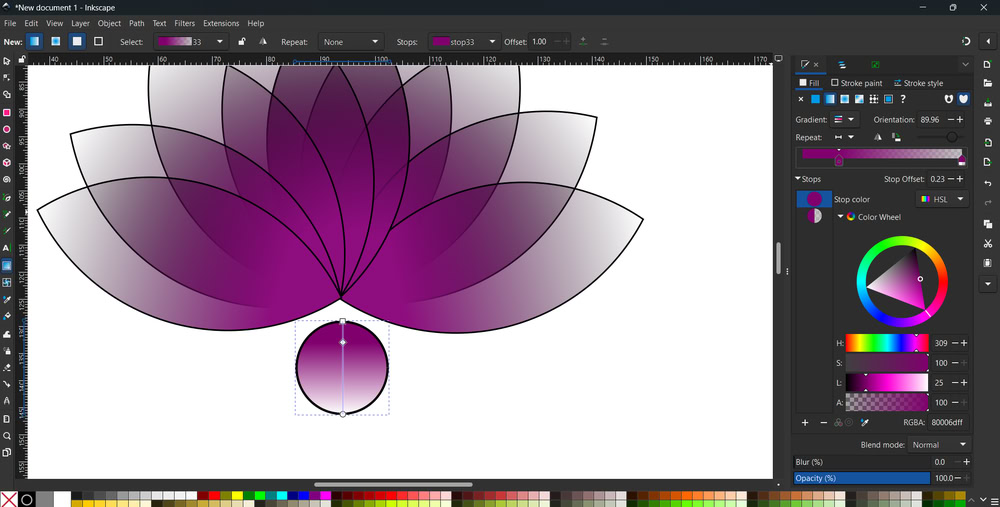Image resolution: width=1000 pixels, height=507 pixels.
Task: Click the Undo arrow icon
Action: (987, 184)
